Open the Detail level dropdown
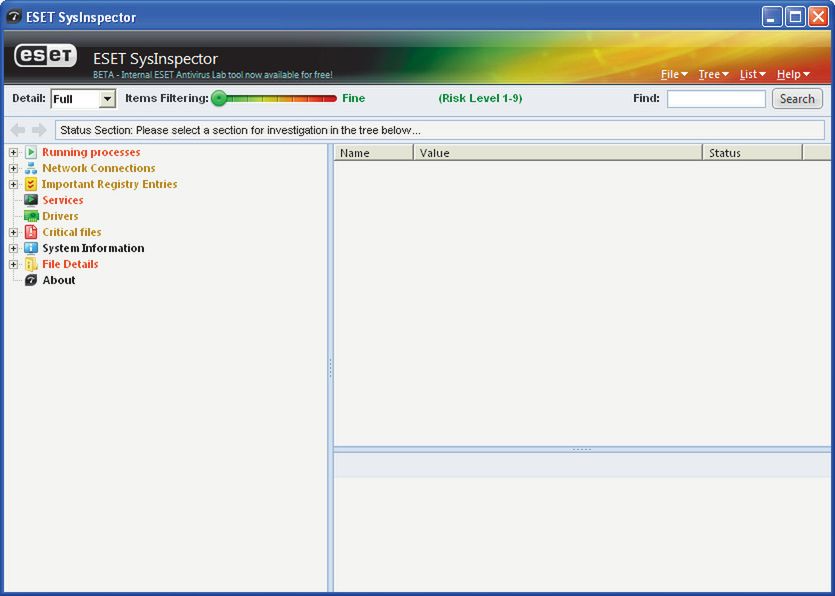835x596 pixels. pos(107,99)
